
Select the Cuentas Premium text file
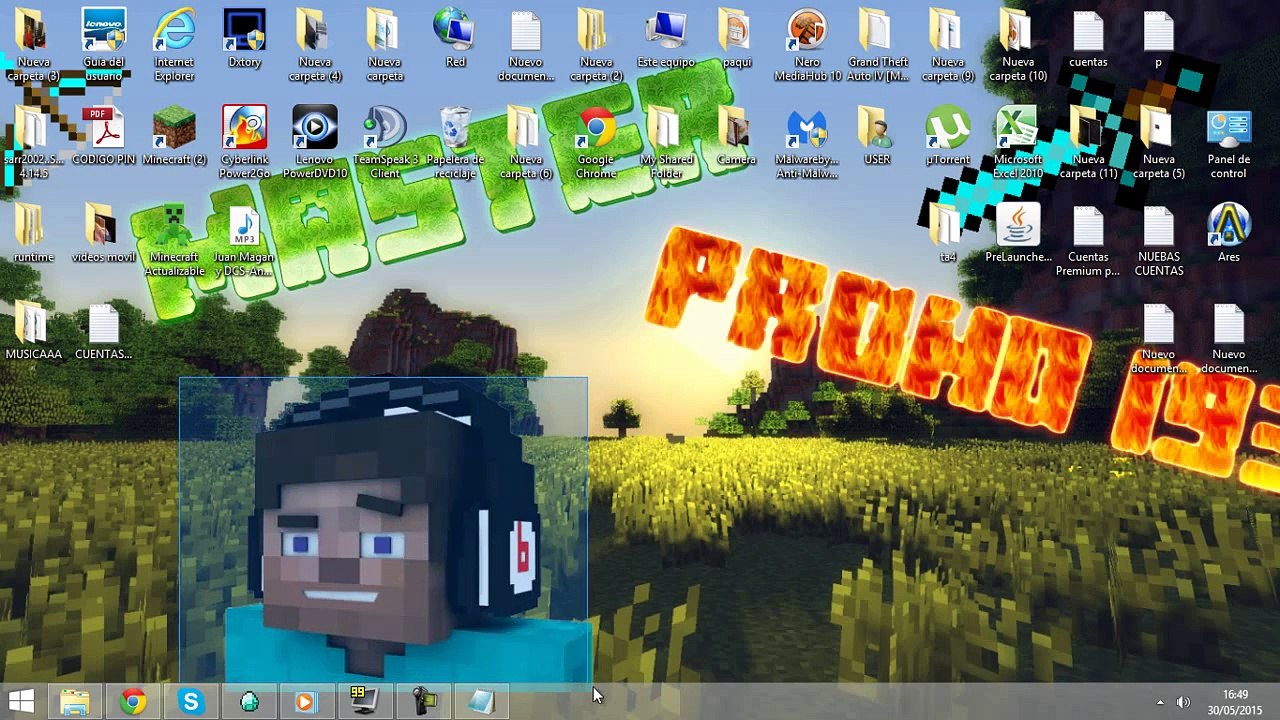tap(1088, 240)
